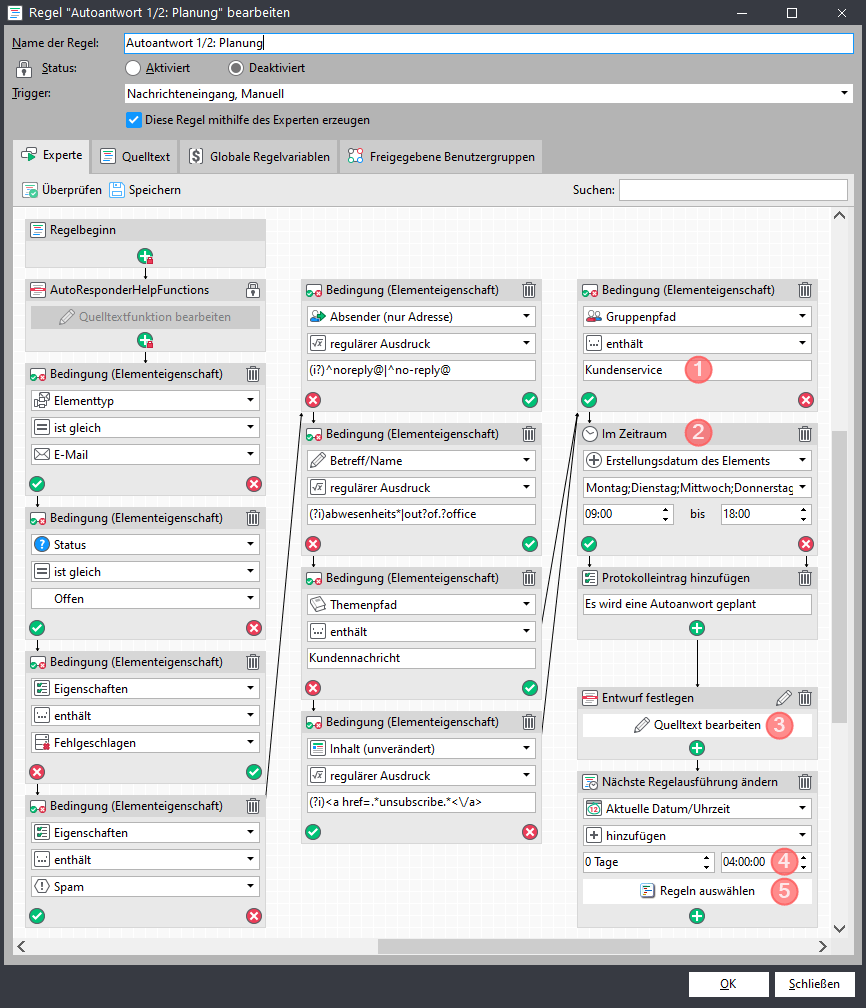Screen dimensions: 866x1008
Task: Remove the Status condition using its trash icon
Action: 253,518
